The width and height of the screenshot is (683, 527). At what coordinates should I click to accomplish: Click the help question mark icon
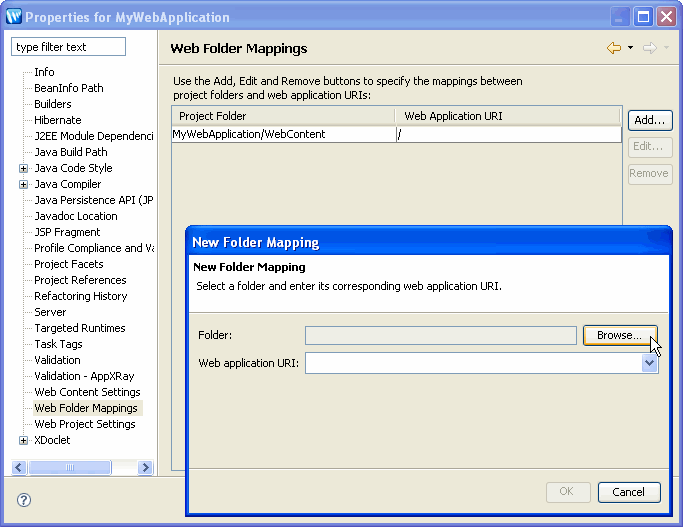coord(24,500)
